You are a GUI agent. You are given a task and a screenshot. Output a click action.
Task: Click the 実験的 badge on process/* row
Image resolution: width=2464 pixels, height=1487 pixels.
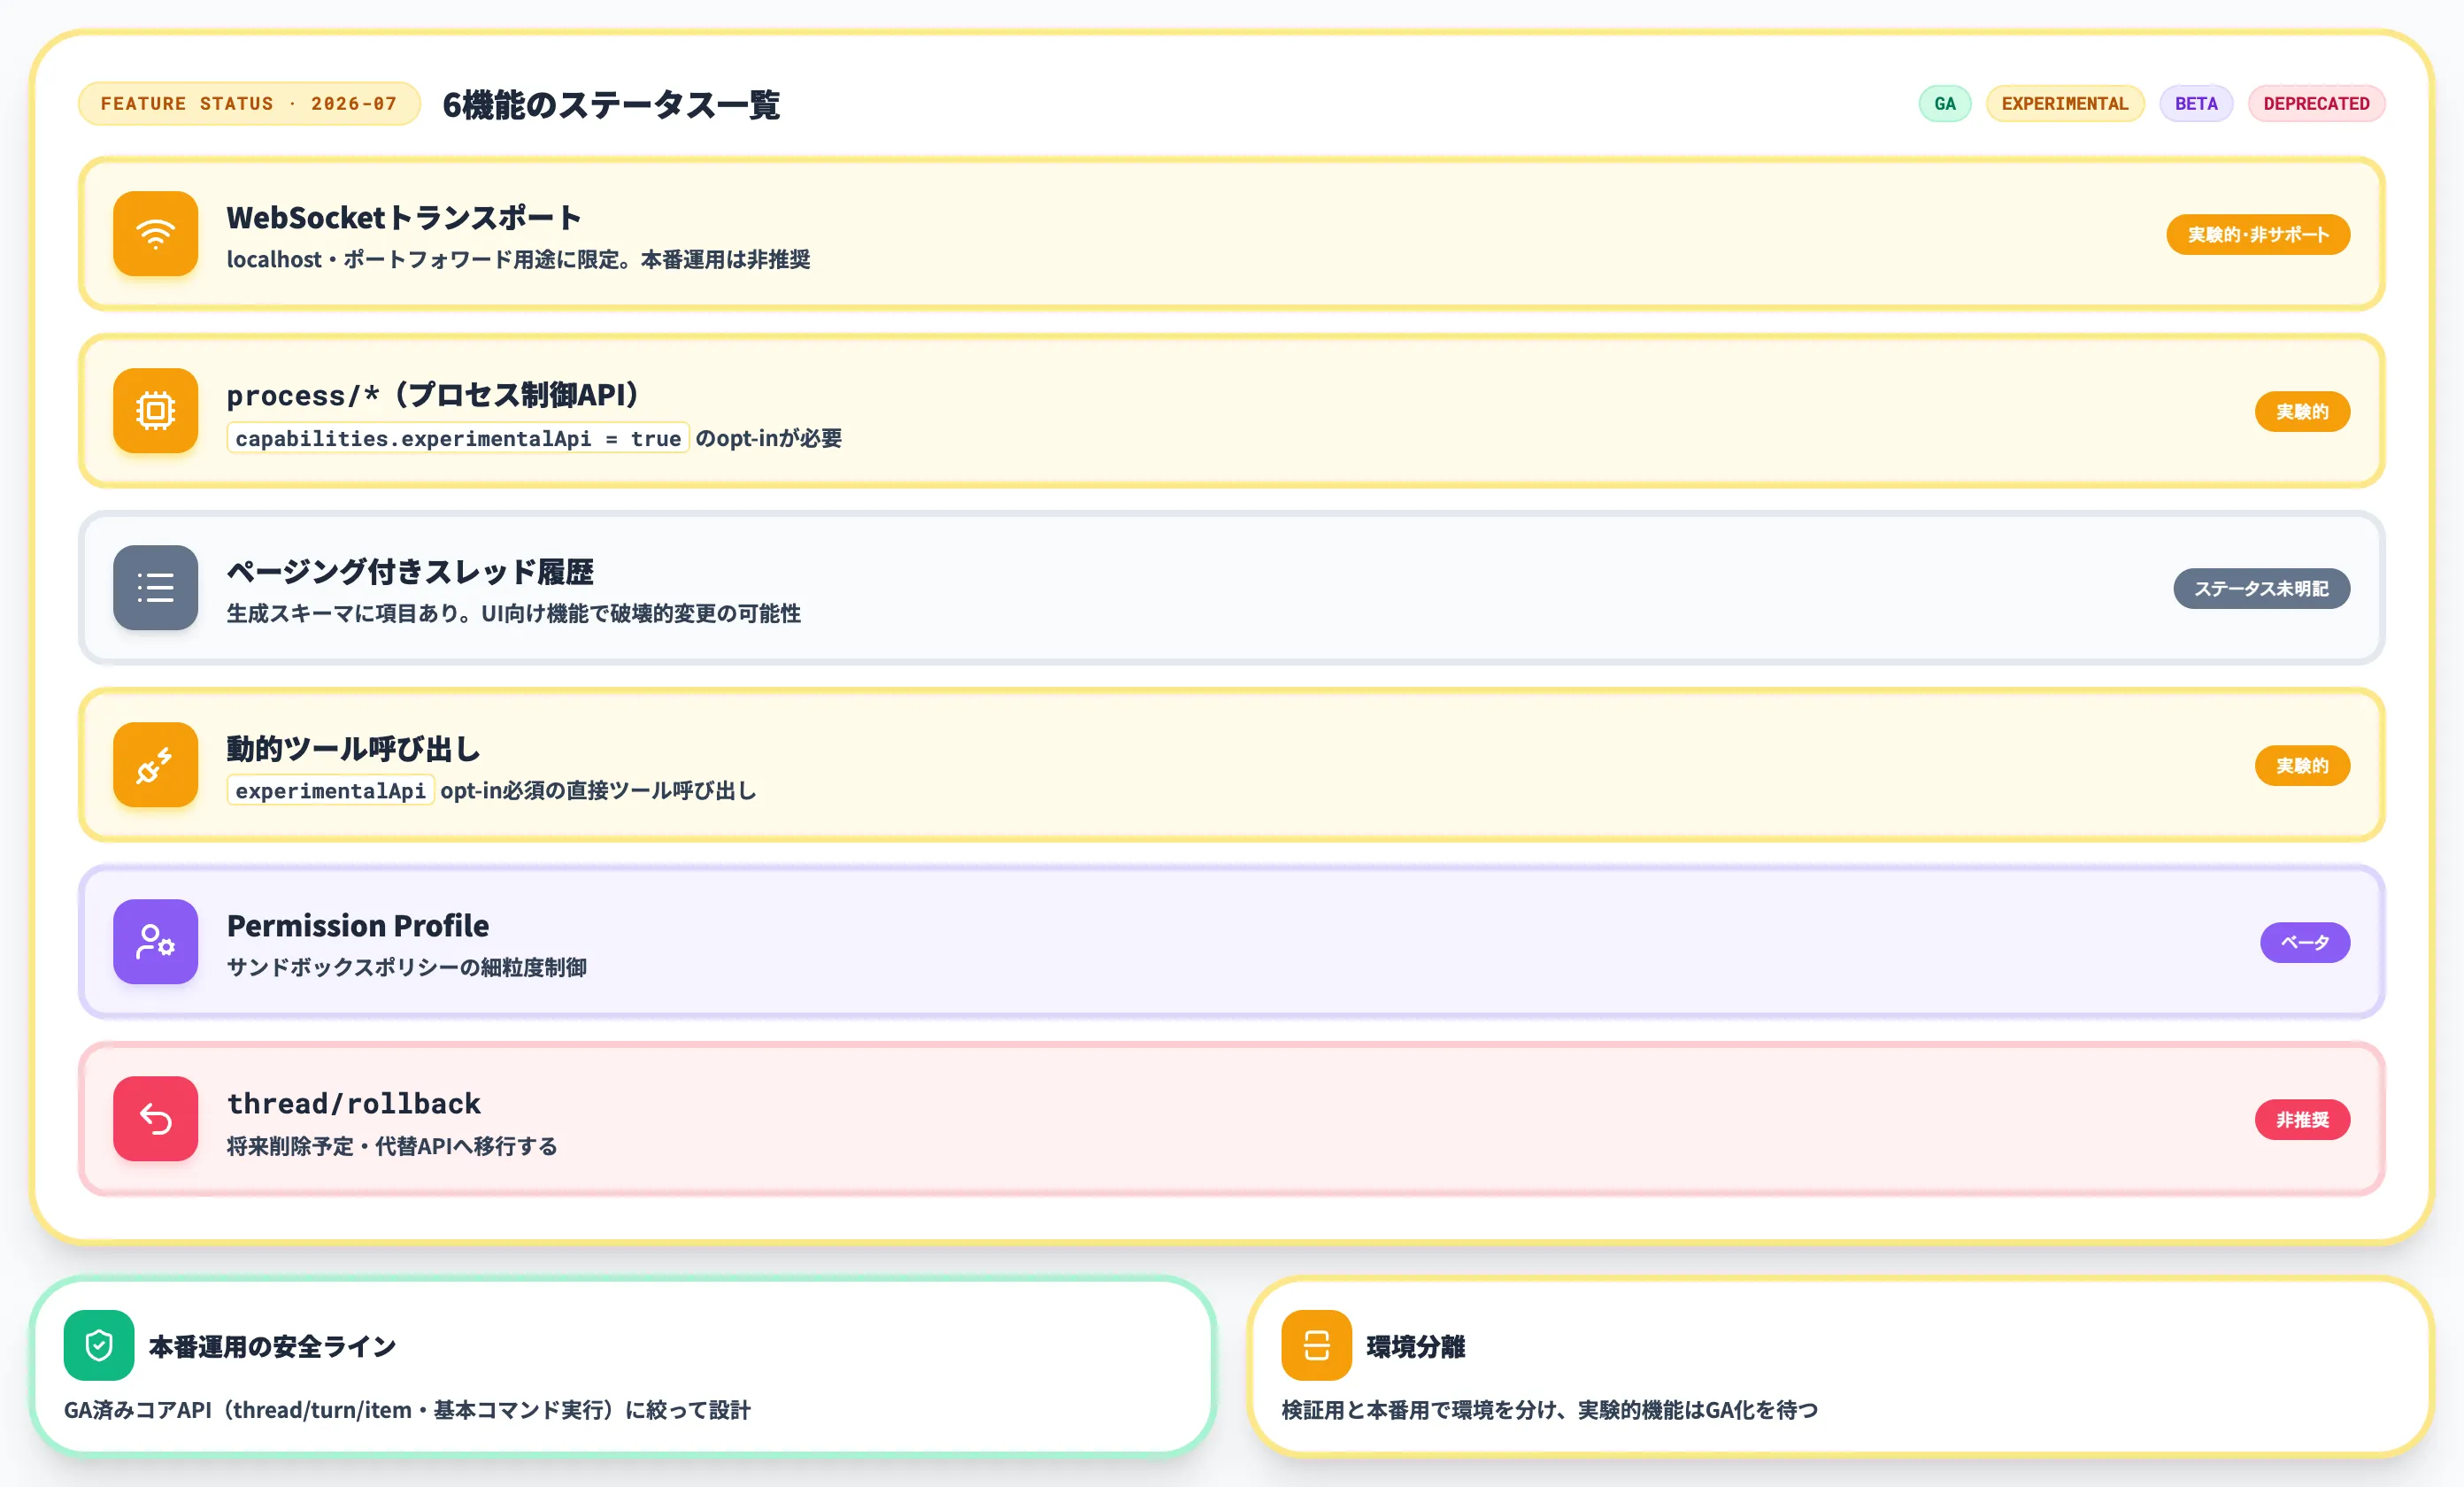(x=2302, y=412)
